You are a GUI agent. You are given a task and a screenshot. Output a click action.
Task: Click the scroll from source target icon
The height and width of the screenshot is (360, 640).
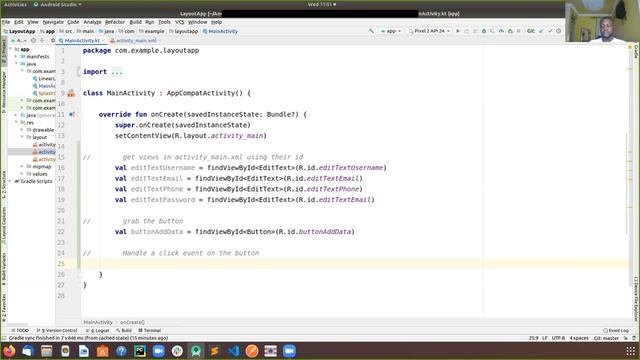point(33,41)
